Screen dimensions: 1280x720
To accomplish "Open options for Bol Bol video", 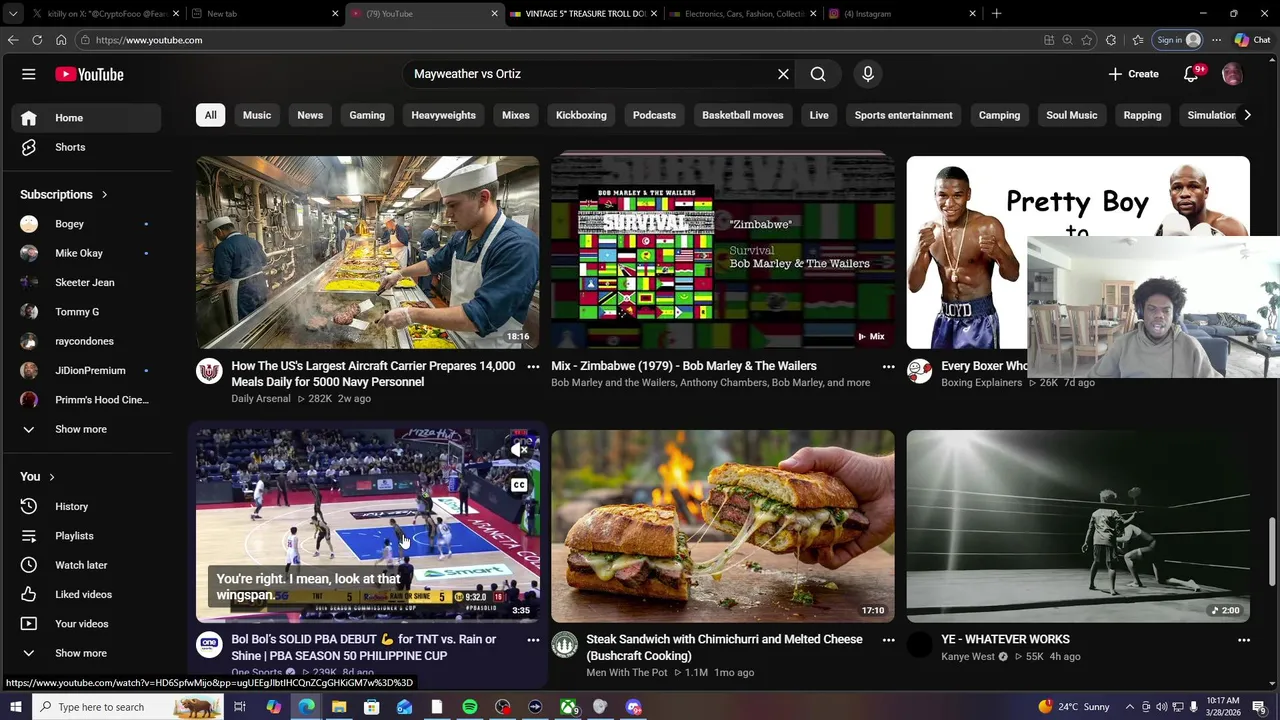I will point(533,640).
